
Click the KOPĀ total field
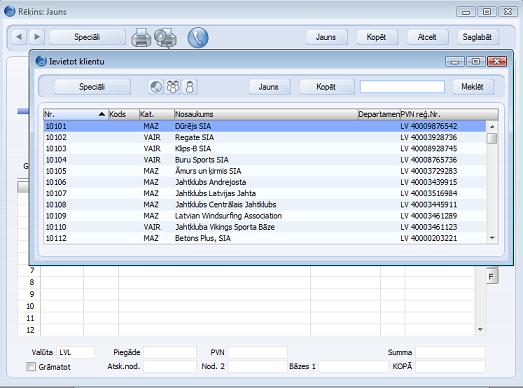tap(450, 366)
